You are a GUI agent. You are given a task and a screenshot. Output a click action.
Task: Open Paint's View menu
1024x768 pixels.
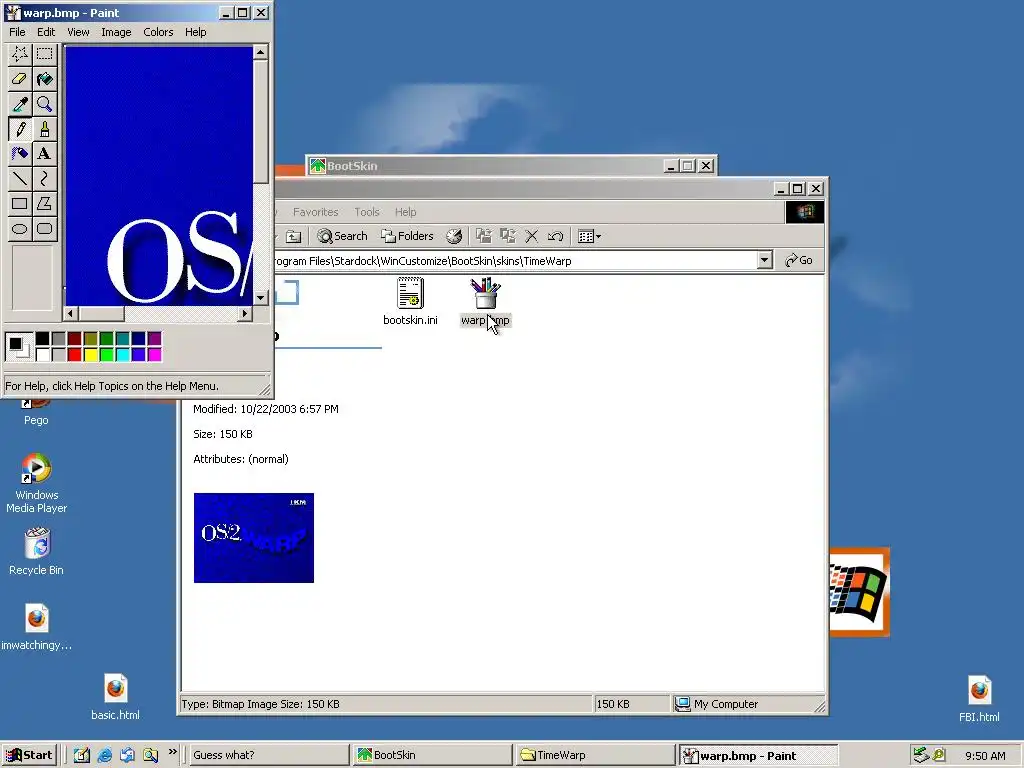pyautogui.click(x=78, y=32)
